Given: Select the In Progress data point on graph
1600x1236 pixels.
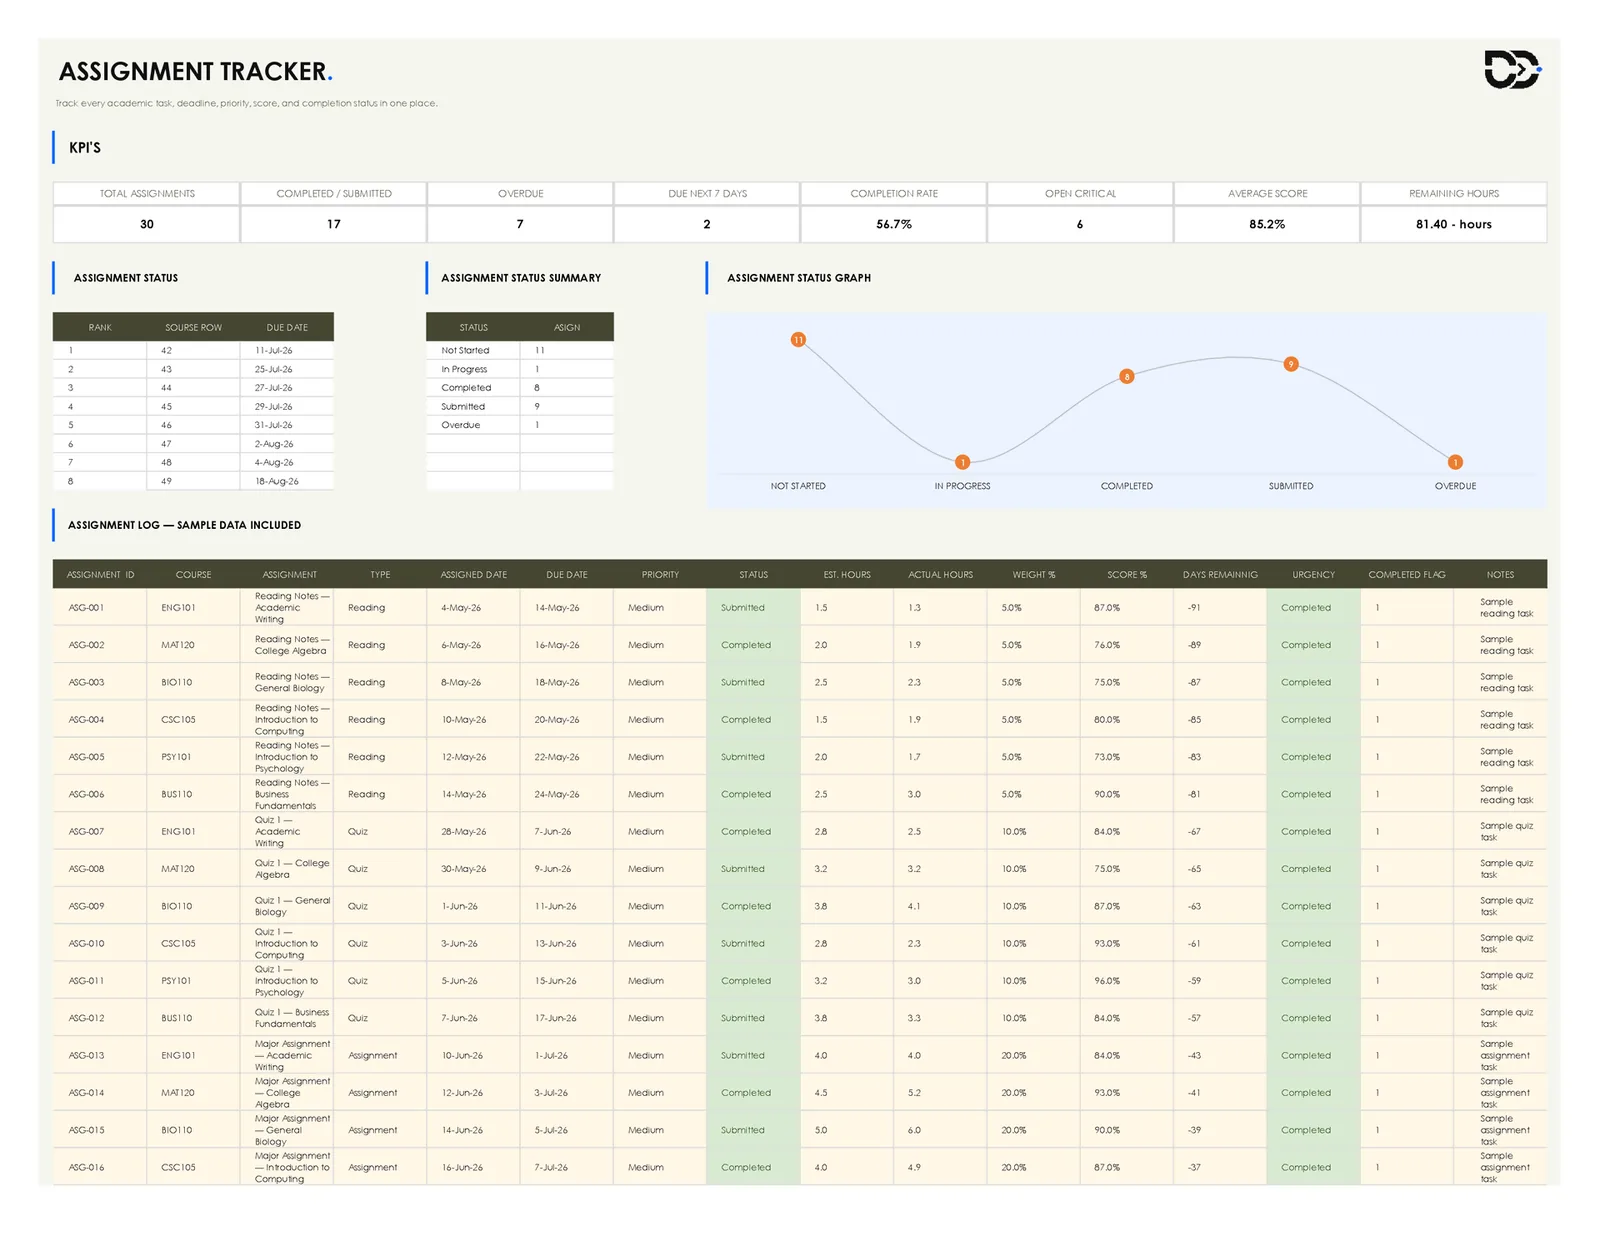Looking at the screenshot, I should tap(962, 462).
